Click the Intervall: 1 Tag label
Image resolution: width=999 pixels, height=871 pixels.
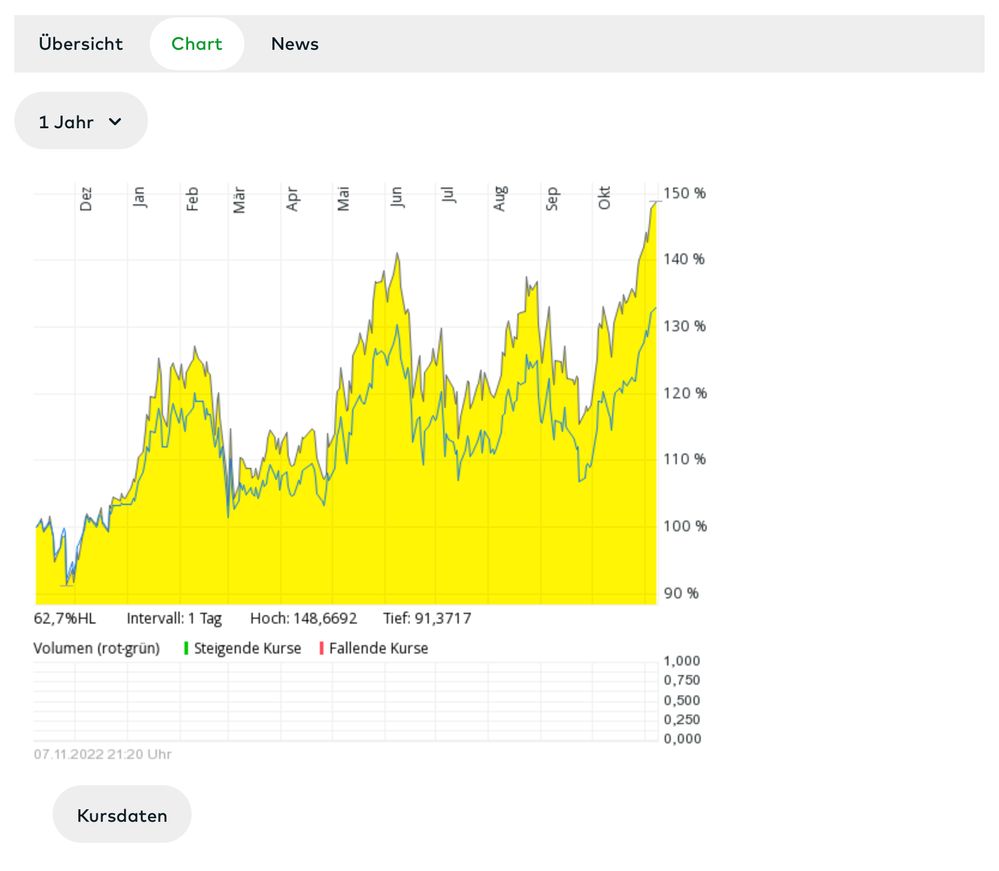pos(174,618)
